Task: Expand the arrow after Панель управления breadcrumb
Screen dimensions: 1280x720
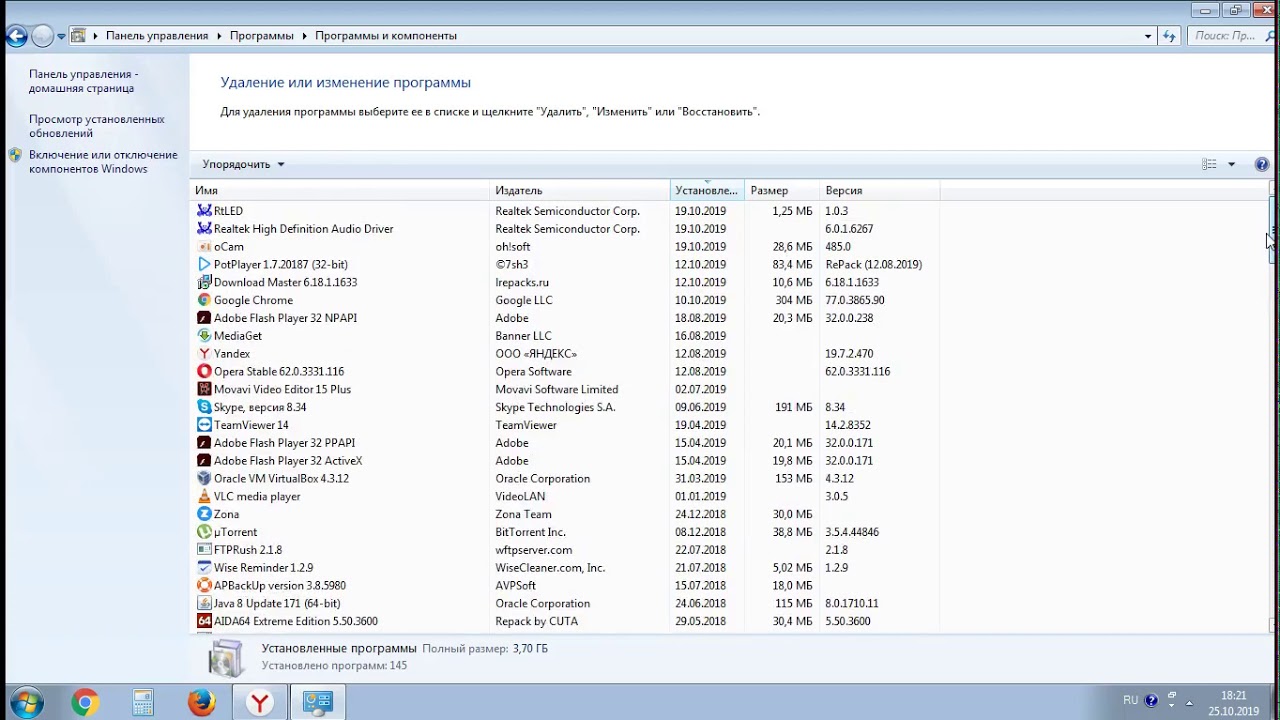Action: coord(219,36)
